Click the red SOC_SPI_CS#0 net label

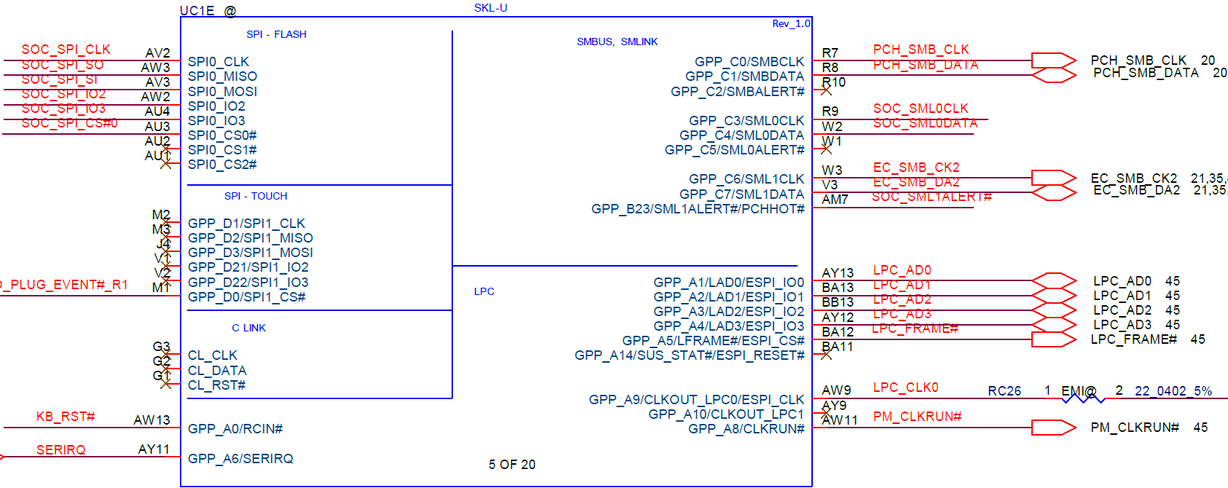click(69, 123)
